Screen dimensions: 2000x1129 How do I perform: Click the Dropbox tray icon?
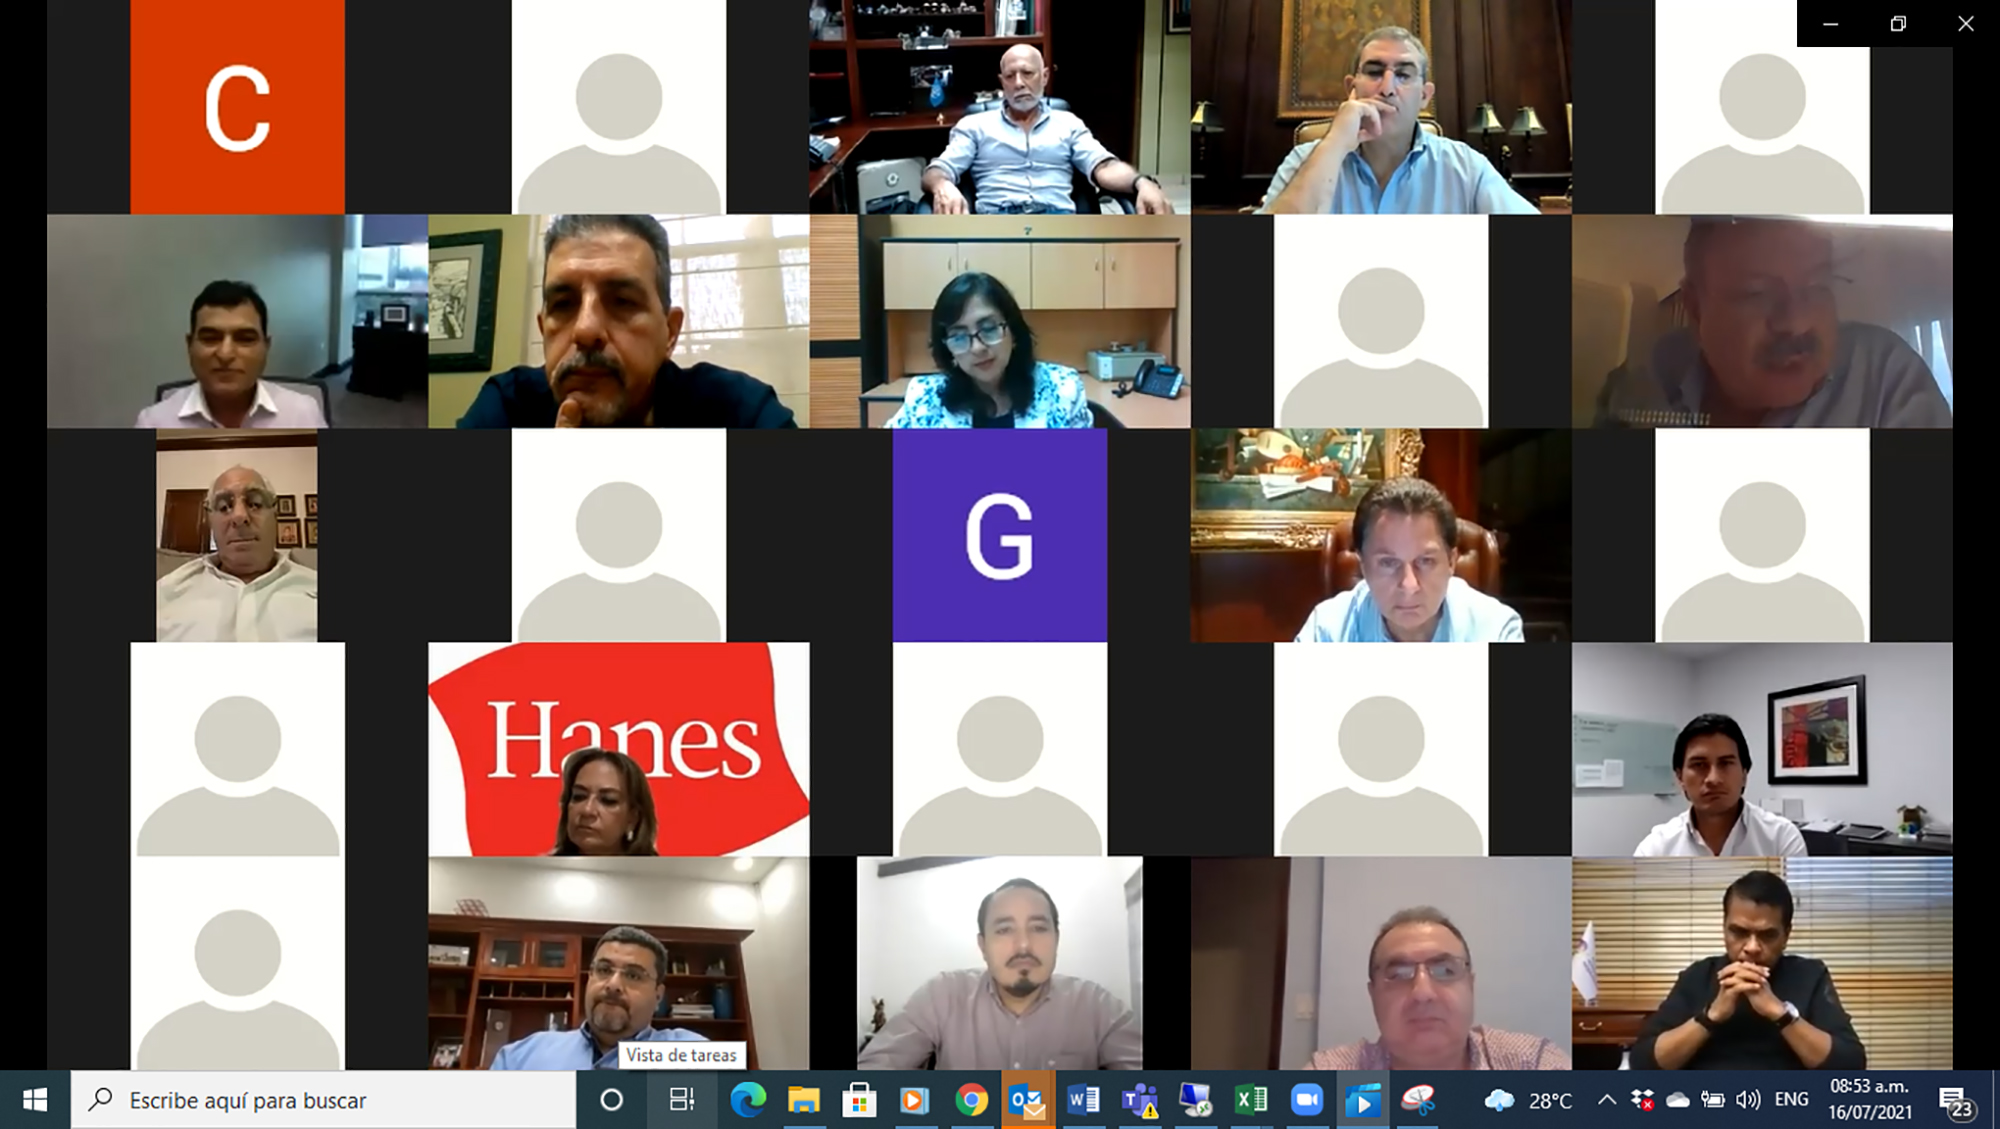point(1642,1100)
